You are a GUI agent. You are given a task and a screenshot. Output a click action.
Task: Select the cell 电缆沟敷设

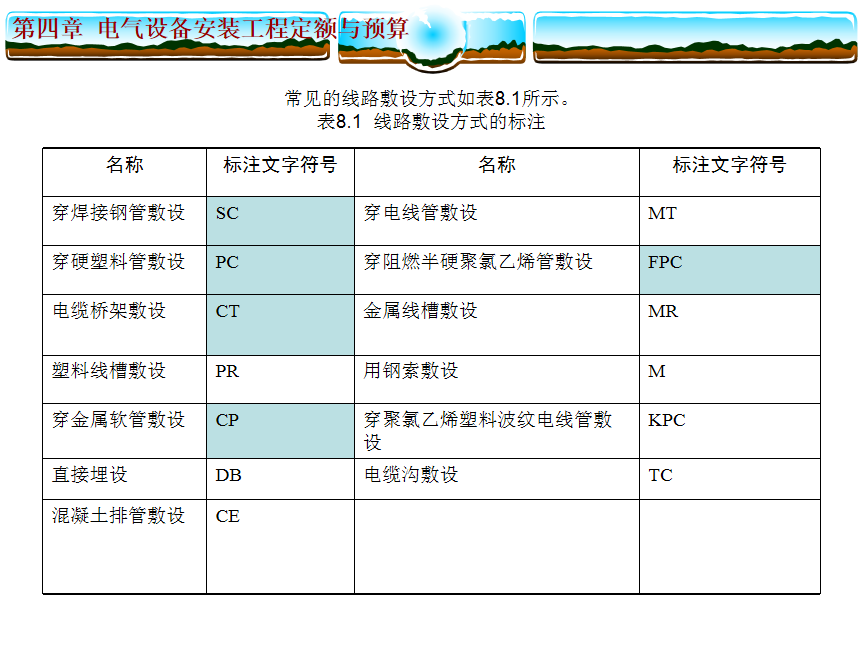pos(497,479)
